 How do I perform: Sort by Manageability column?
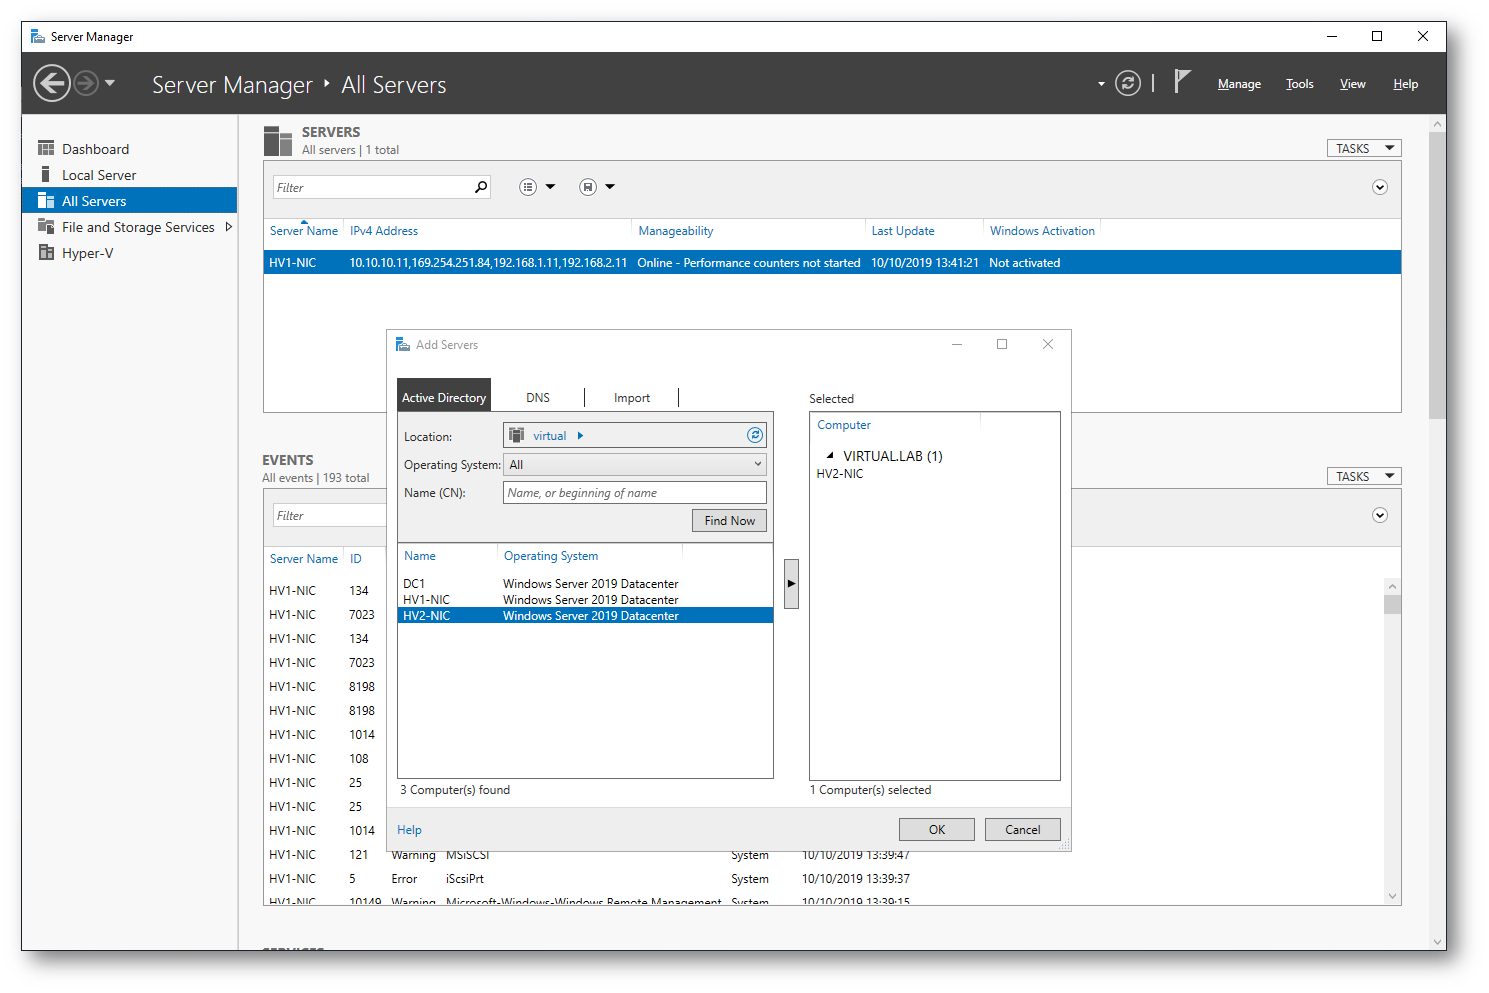pyautogui.click(x=676, y=231)
